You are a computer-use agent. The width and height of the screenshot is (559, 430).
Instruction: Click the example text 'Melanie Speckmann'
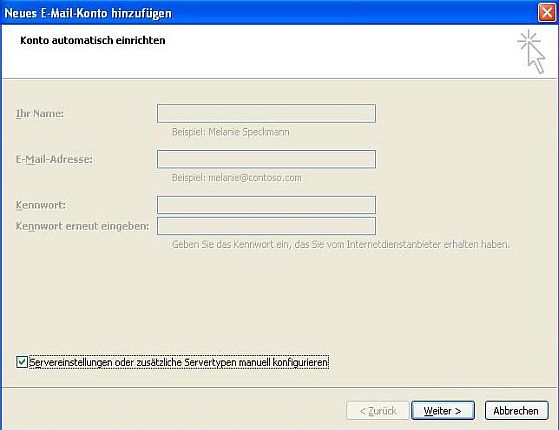(x=249, y=132)
